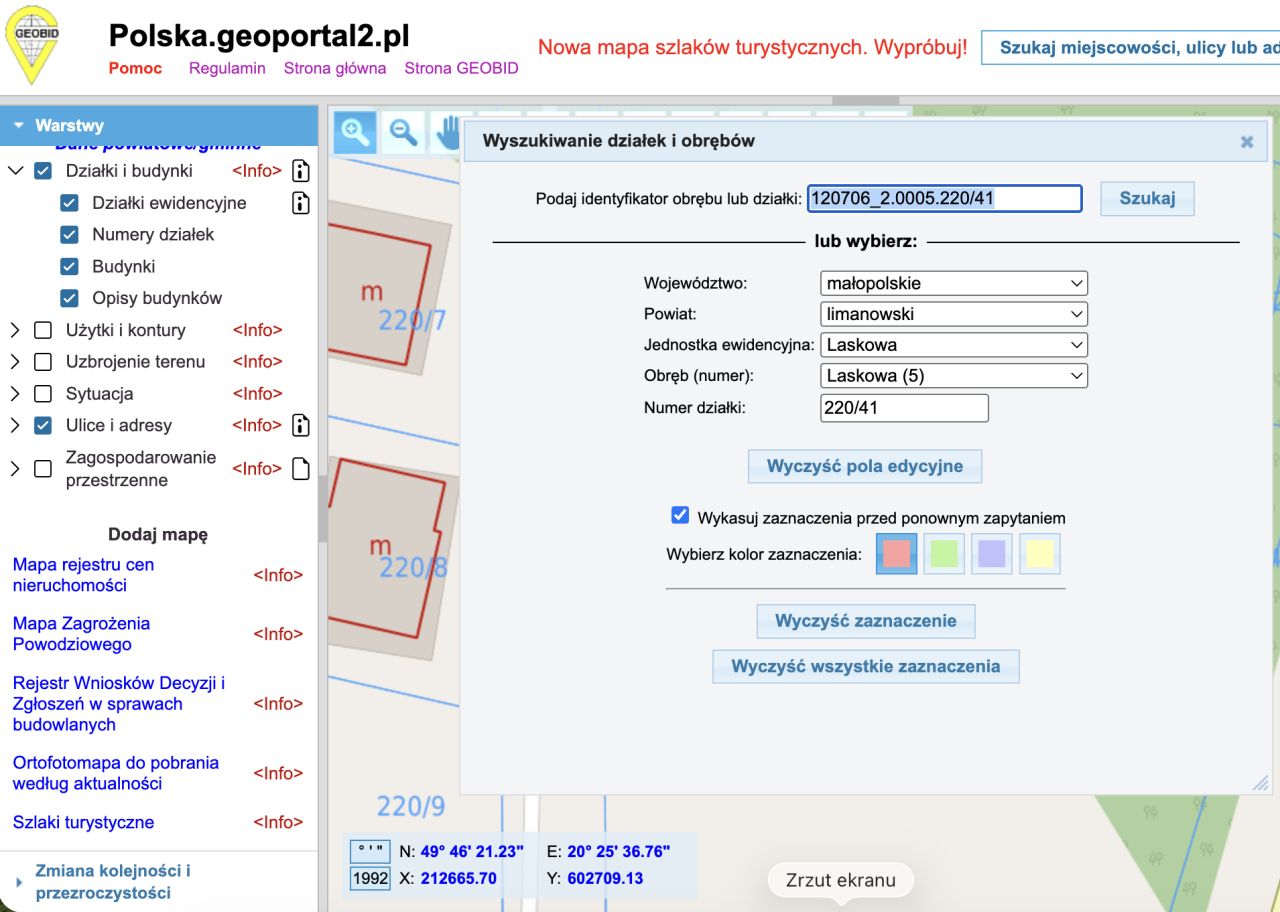Uncheck the Opisy budynków layer

tap(69, 298)
